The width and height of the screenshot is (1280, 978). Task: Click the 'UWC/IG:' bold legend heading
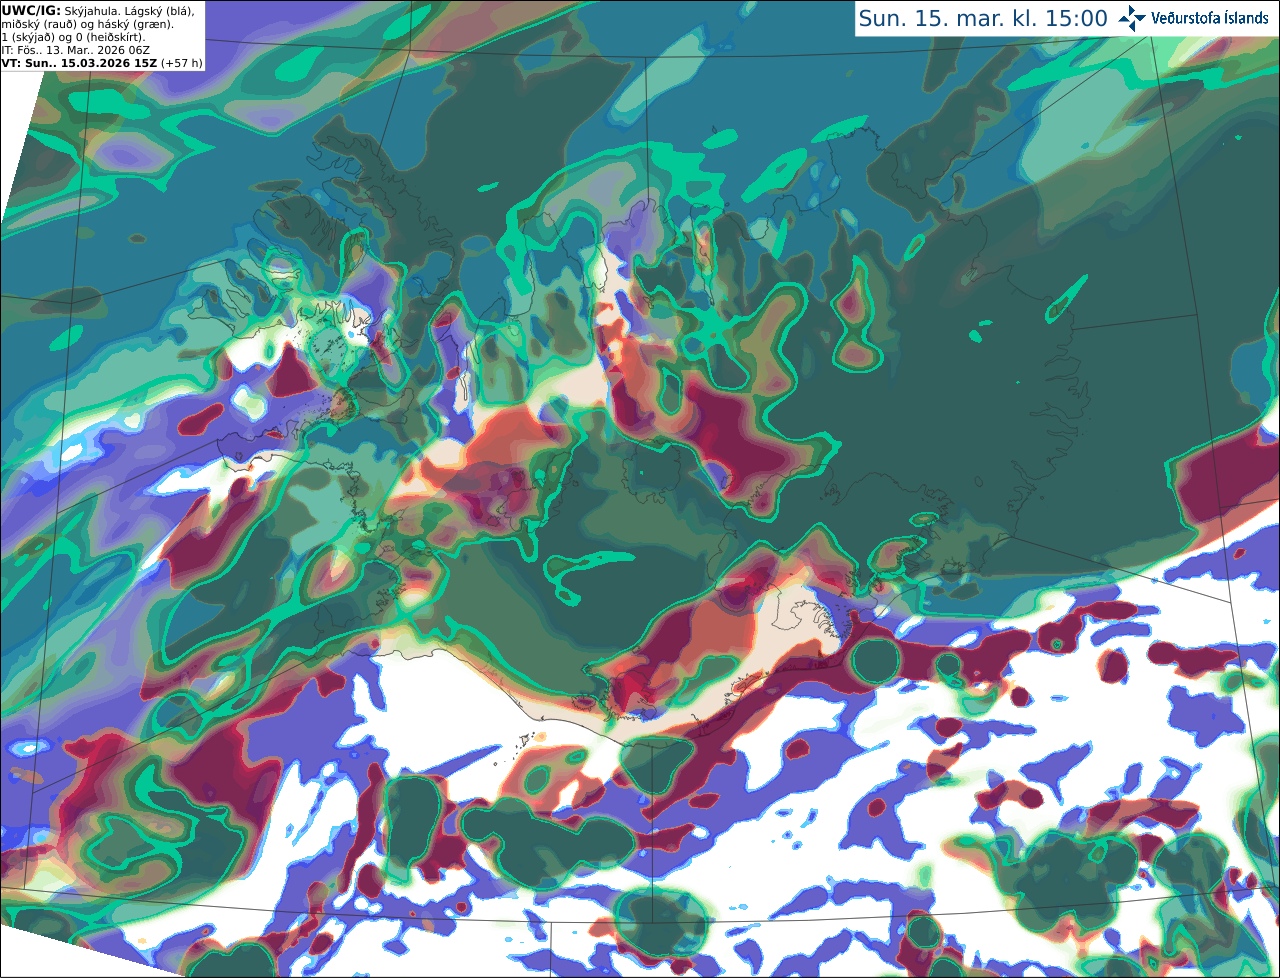coord(31,10)
